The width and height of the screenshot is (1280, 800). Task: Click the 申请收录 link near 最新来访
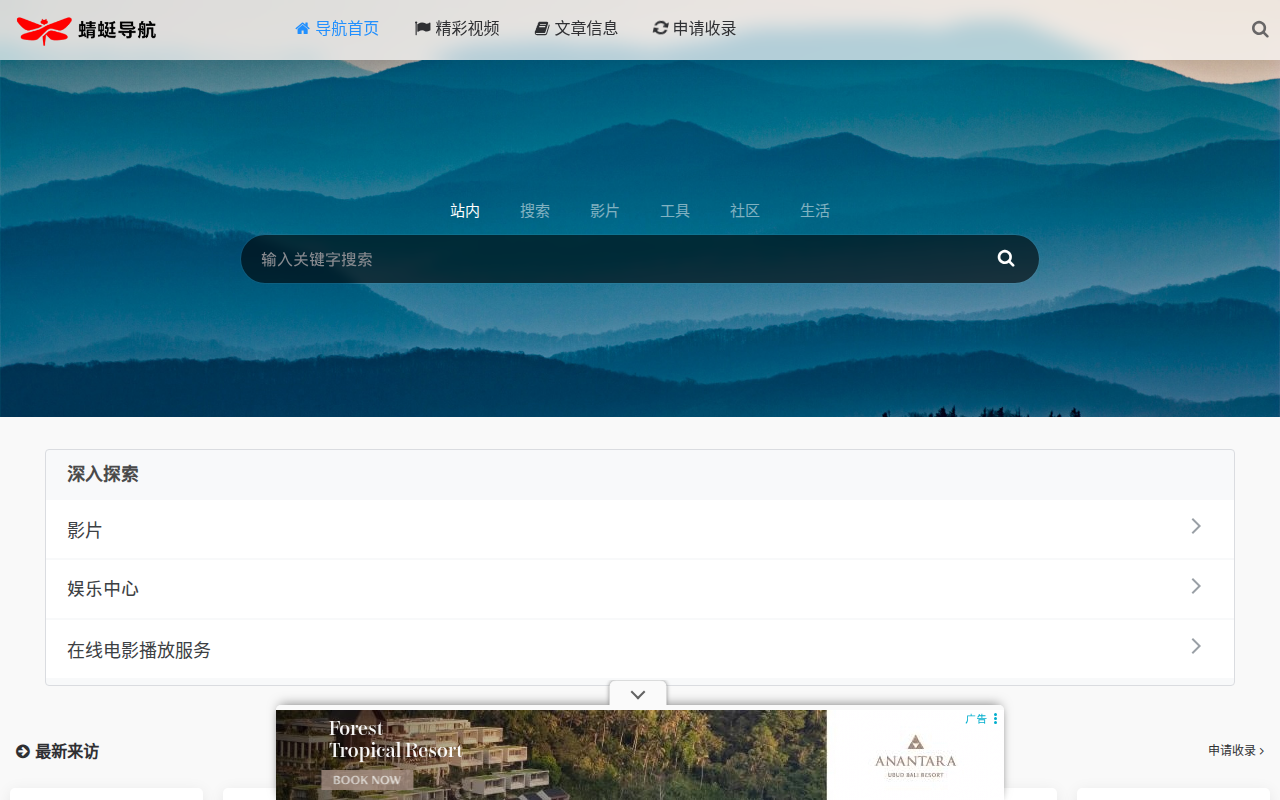point(1236,751)
